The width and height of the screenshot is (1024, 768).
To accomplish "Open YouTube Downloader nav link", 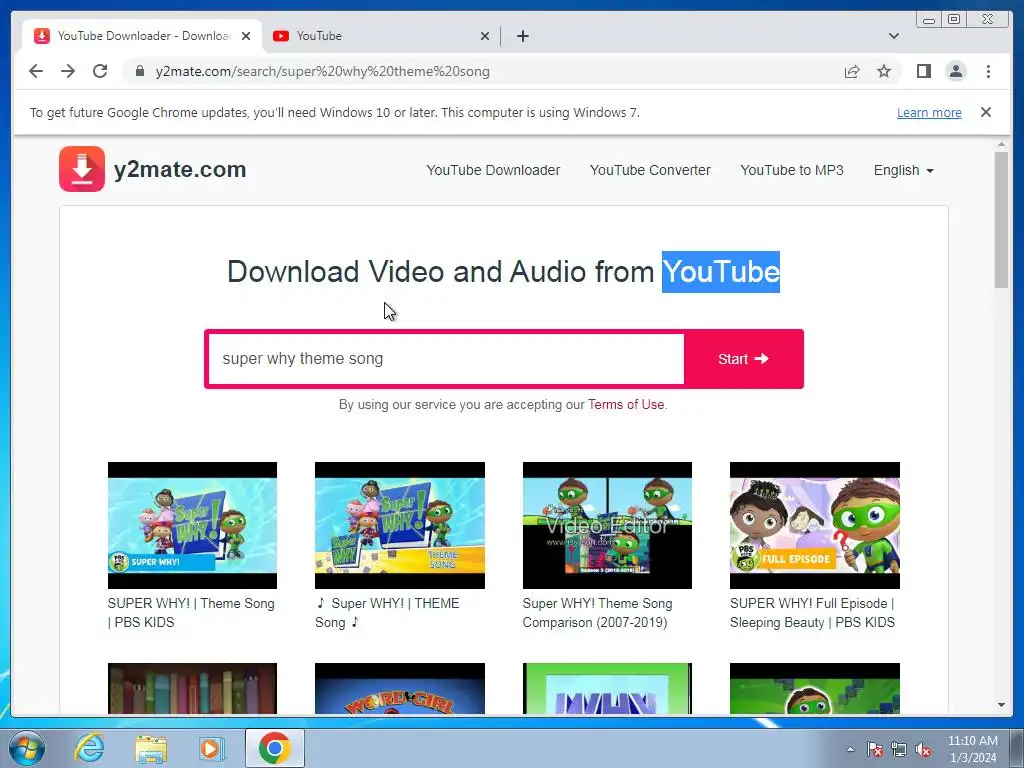I will click(493, 170).
